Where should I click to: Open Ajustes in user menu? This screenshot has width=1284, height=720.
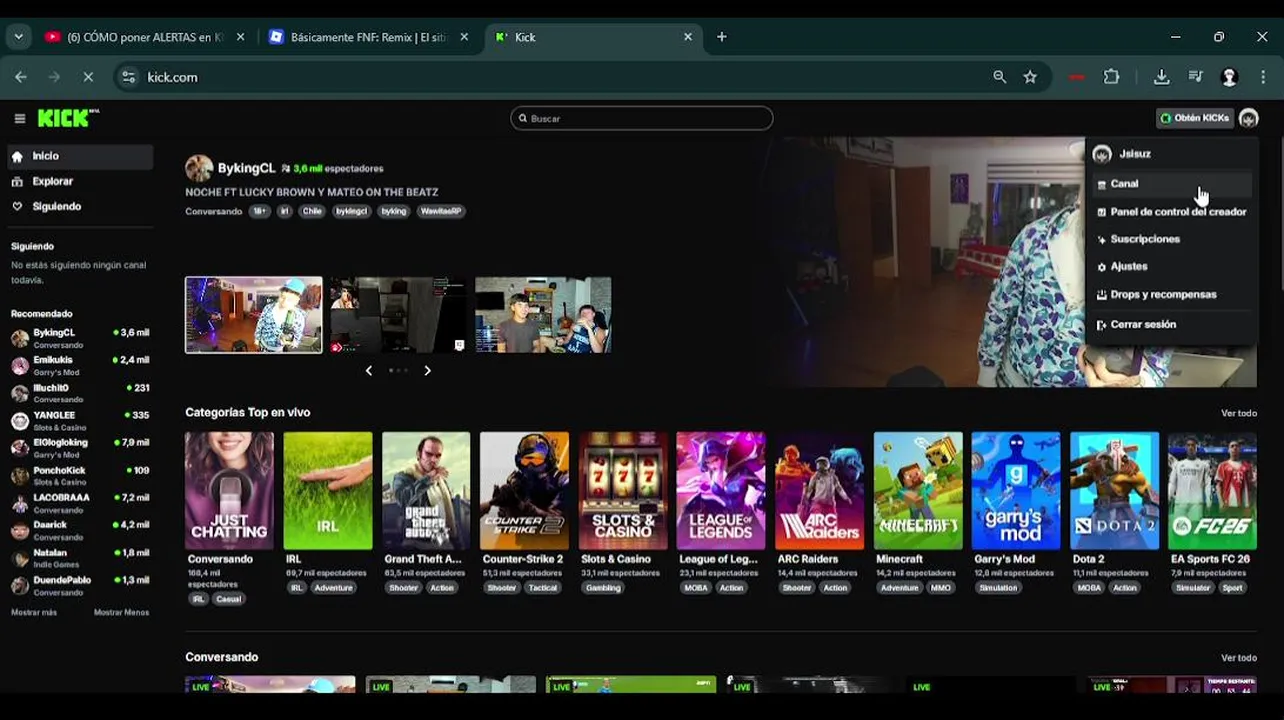tap(1171, 267)
